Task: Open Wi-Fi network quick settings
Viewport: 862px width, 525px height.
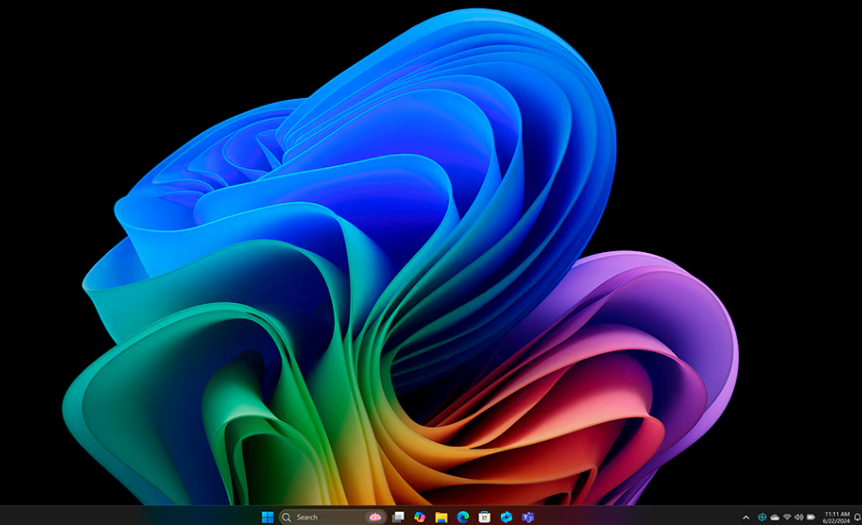Action: pyautogui.click(x=787, y=517)
